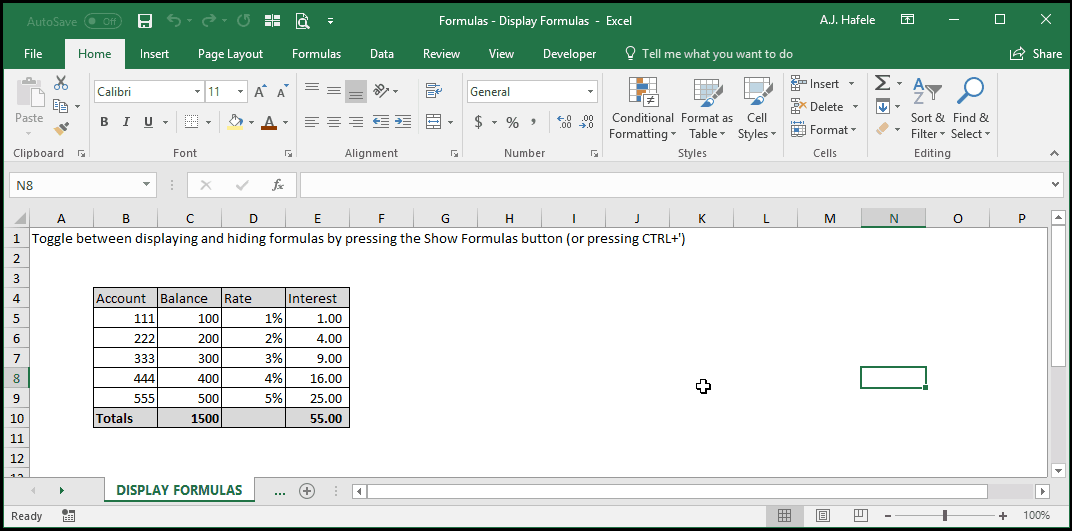The image size is (1072, 531).
Task: Click the Cut scissors icon
Action: click(x=61, y=83)
